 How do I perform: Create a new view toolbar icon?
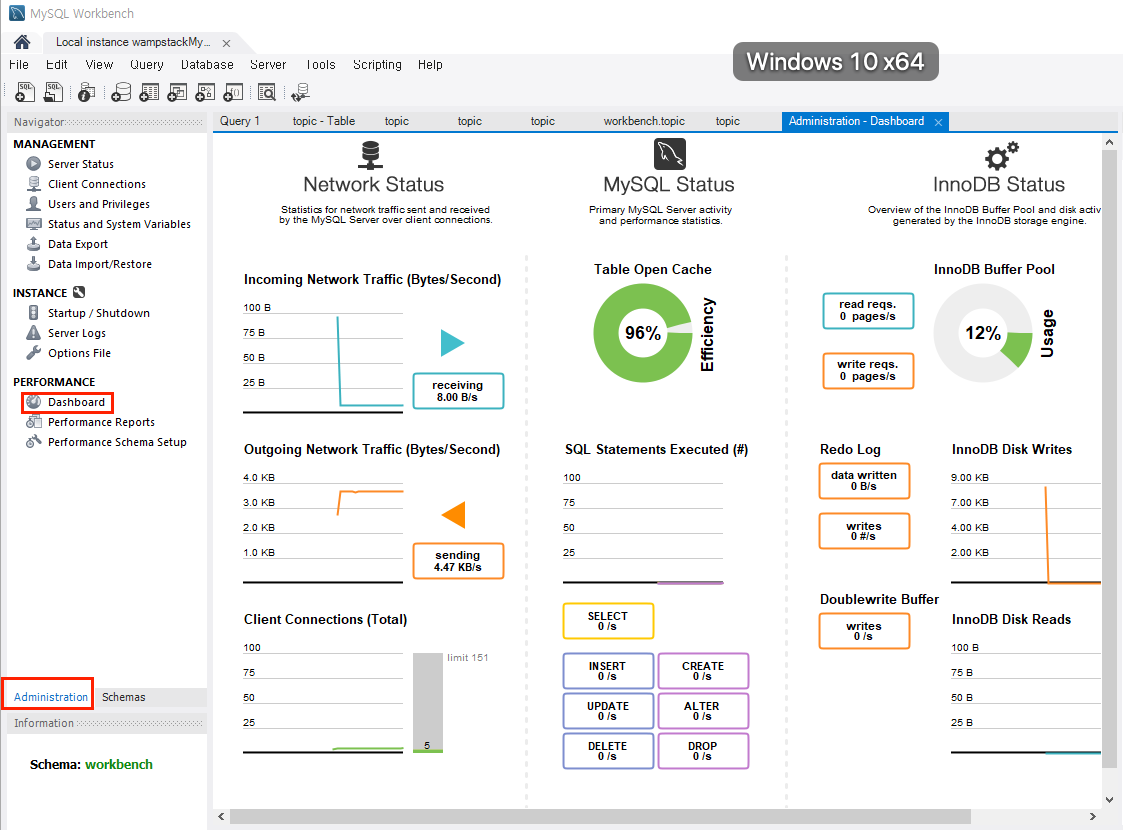[x=177, y=92]
